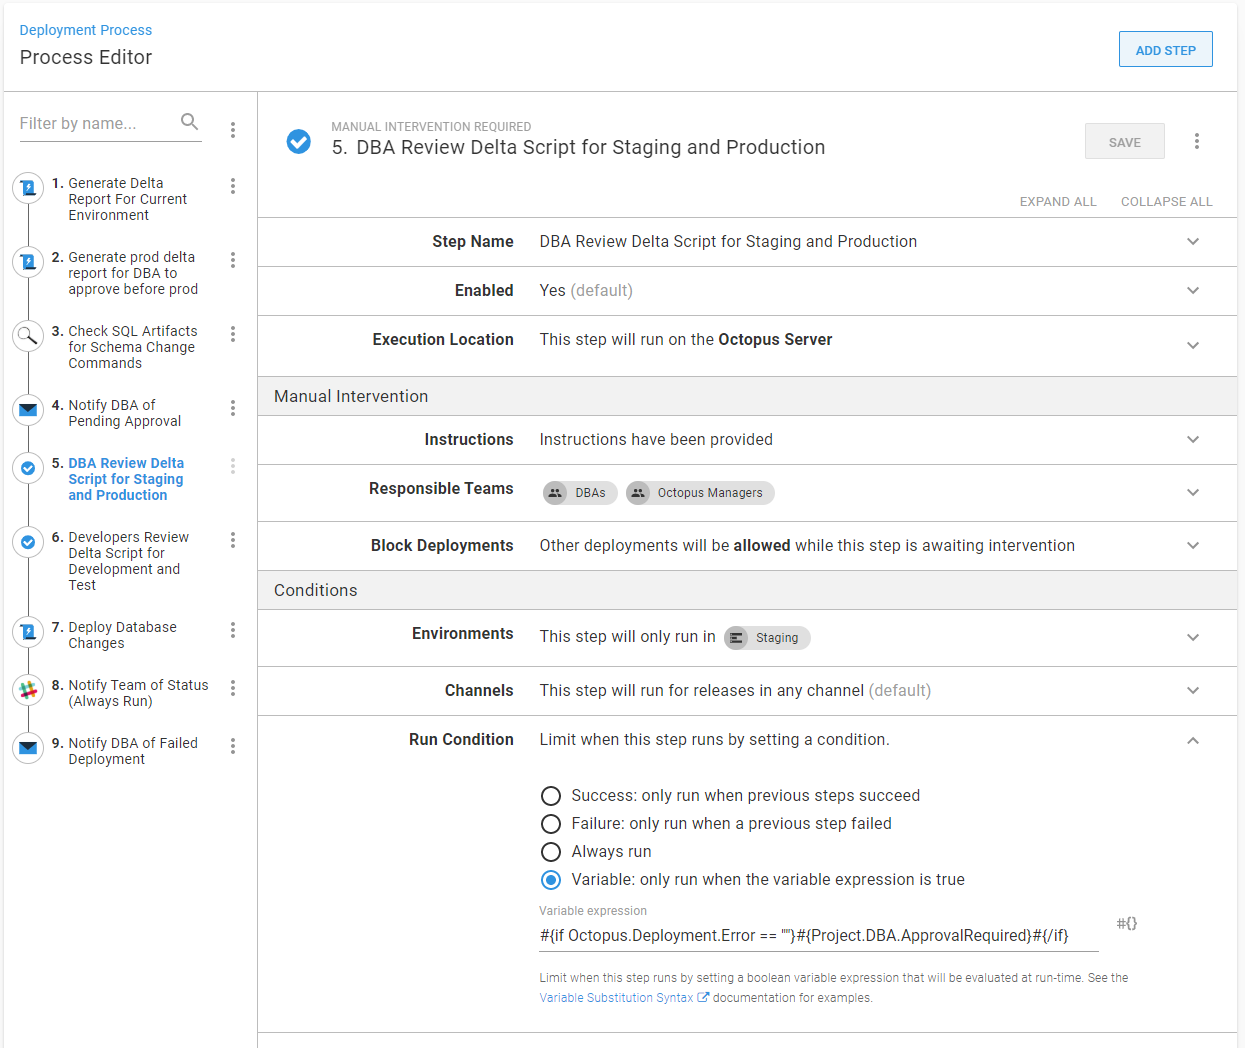Click the Slack icon for Notify Team of Status

click(28, 689)
